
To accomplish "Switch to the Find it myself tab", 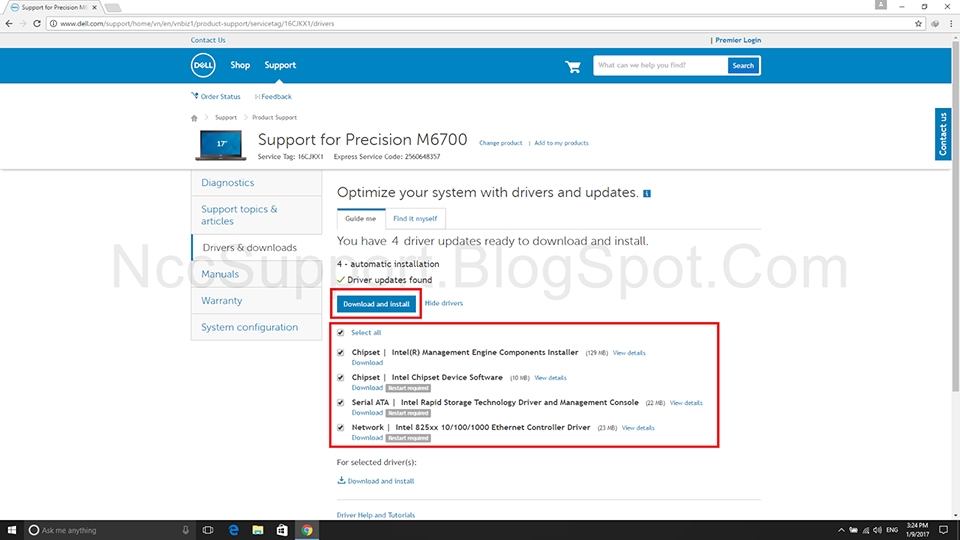I will point(415,219).
